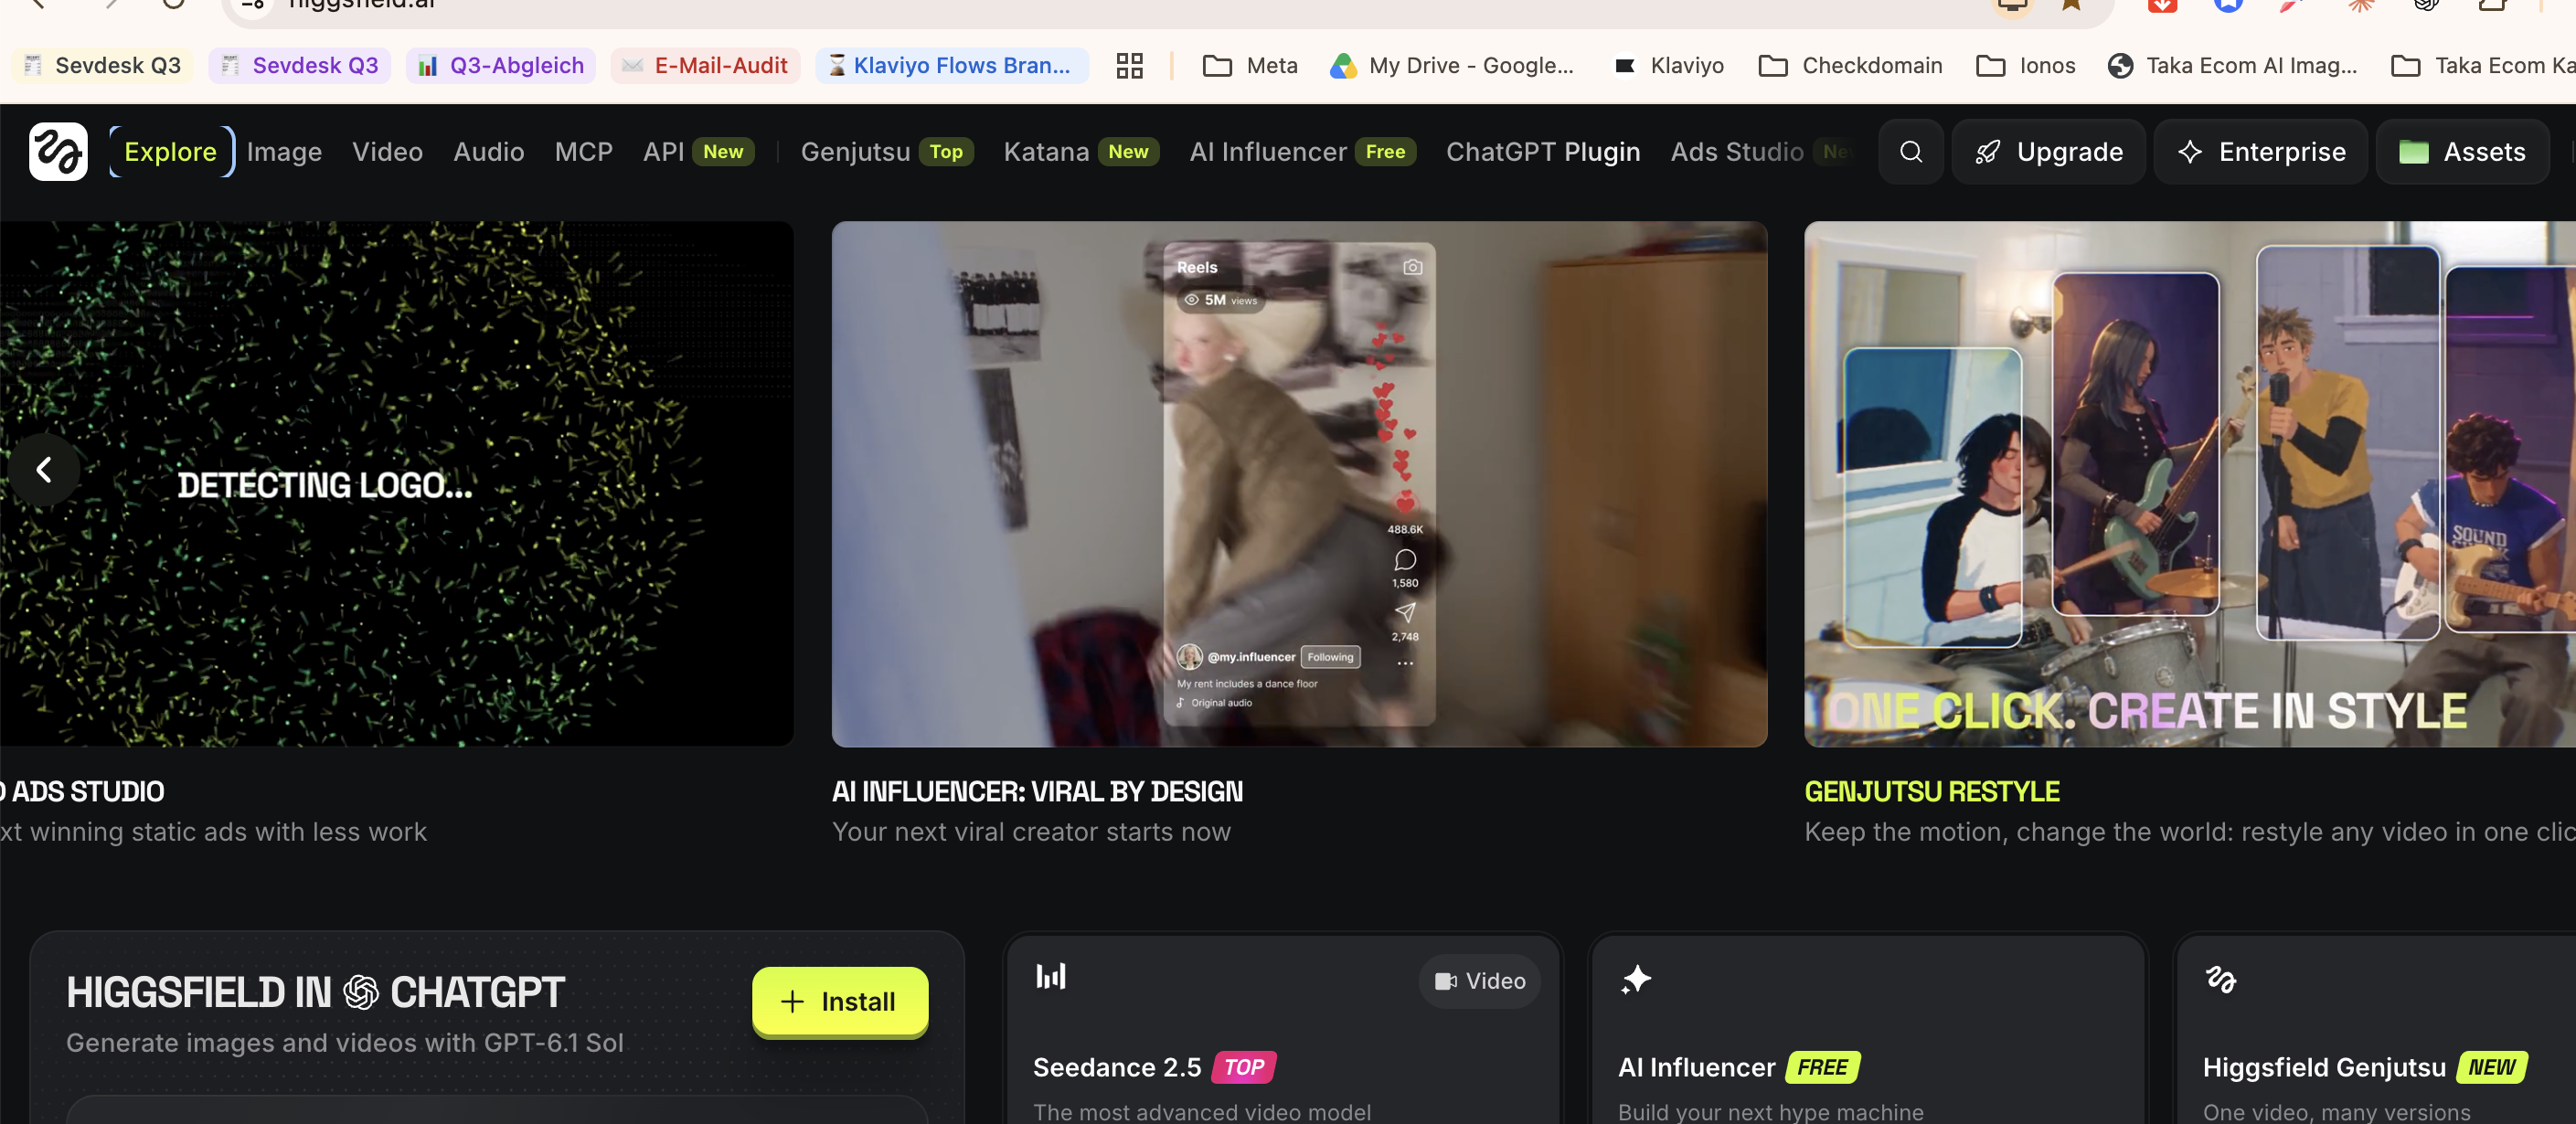Screen dimensions: 2576x1124
Task: Click the Seedance 2.5 card title
Action: click(1117, 1067)
